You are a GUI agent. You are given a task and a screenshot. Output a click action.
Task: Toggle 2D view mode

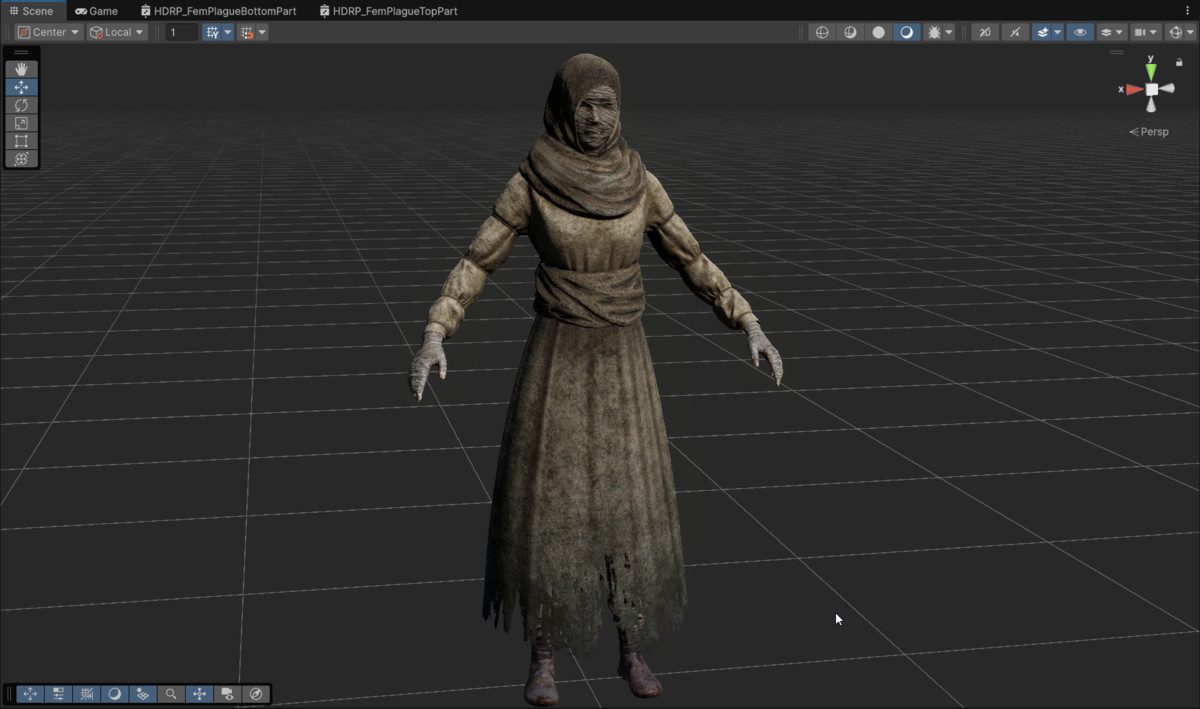[985, 32]
